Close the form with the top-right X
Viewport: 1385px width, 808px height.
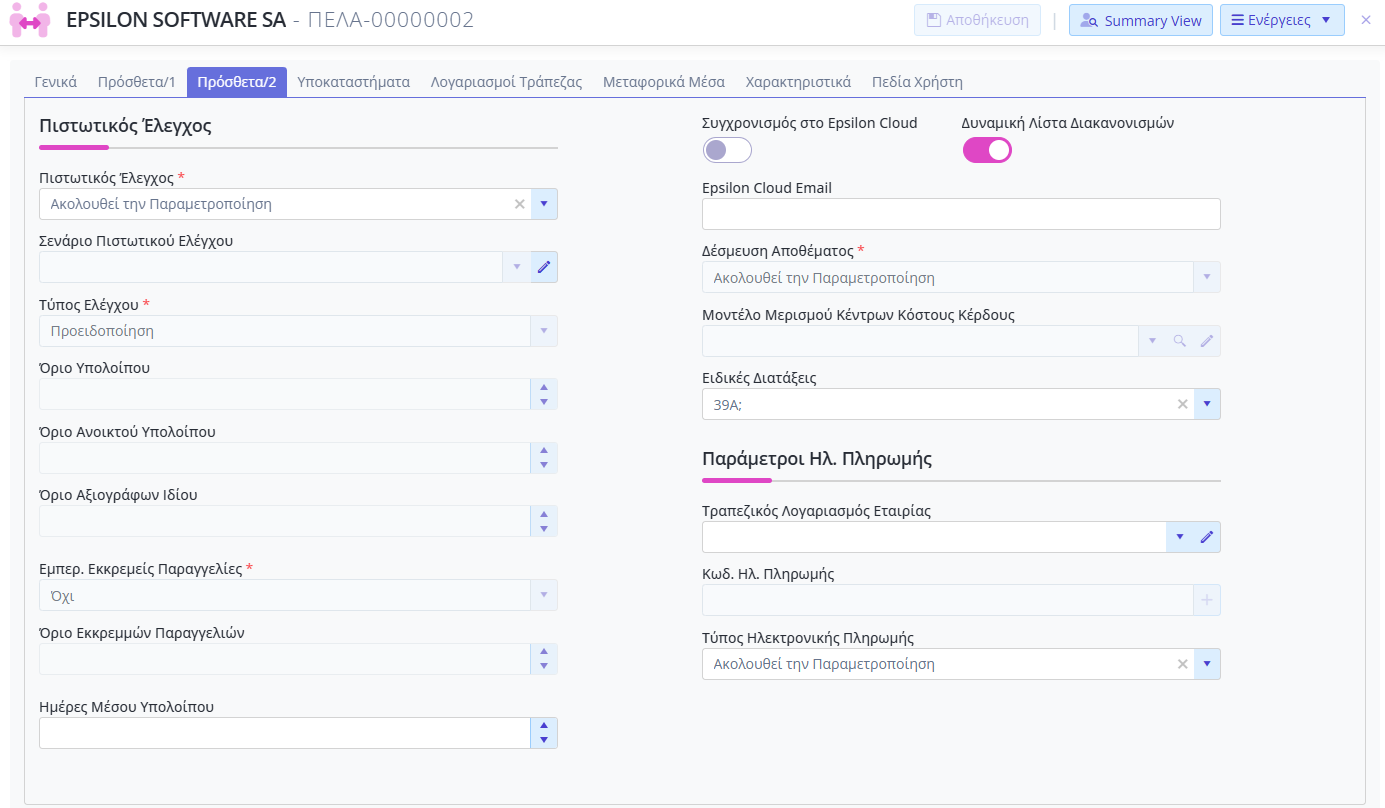click(1366, 20)
